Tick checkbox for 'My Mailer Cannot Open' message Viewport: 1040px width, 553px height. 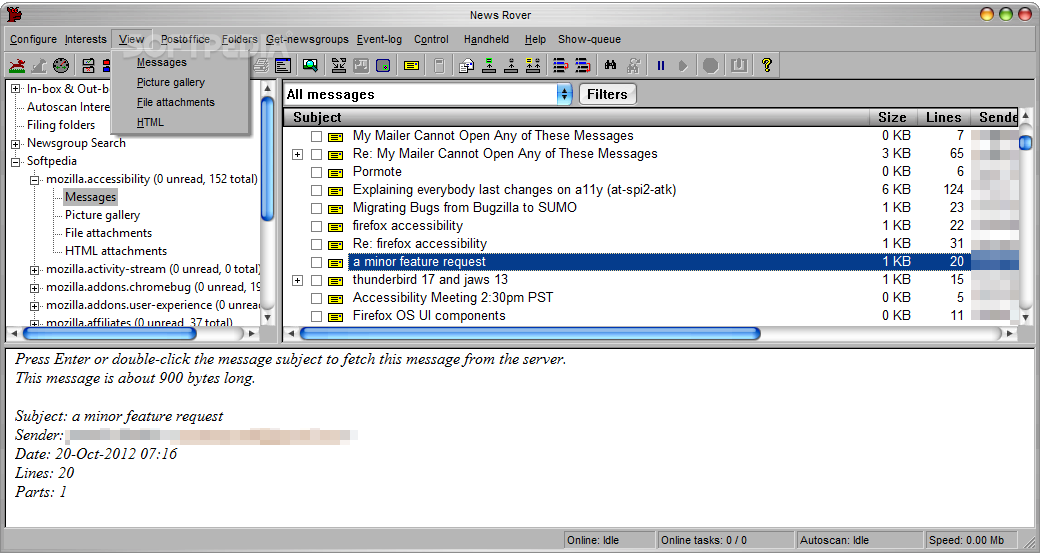pyautogui.click(x=316, y=137)
